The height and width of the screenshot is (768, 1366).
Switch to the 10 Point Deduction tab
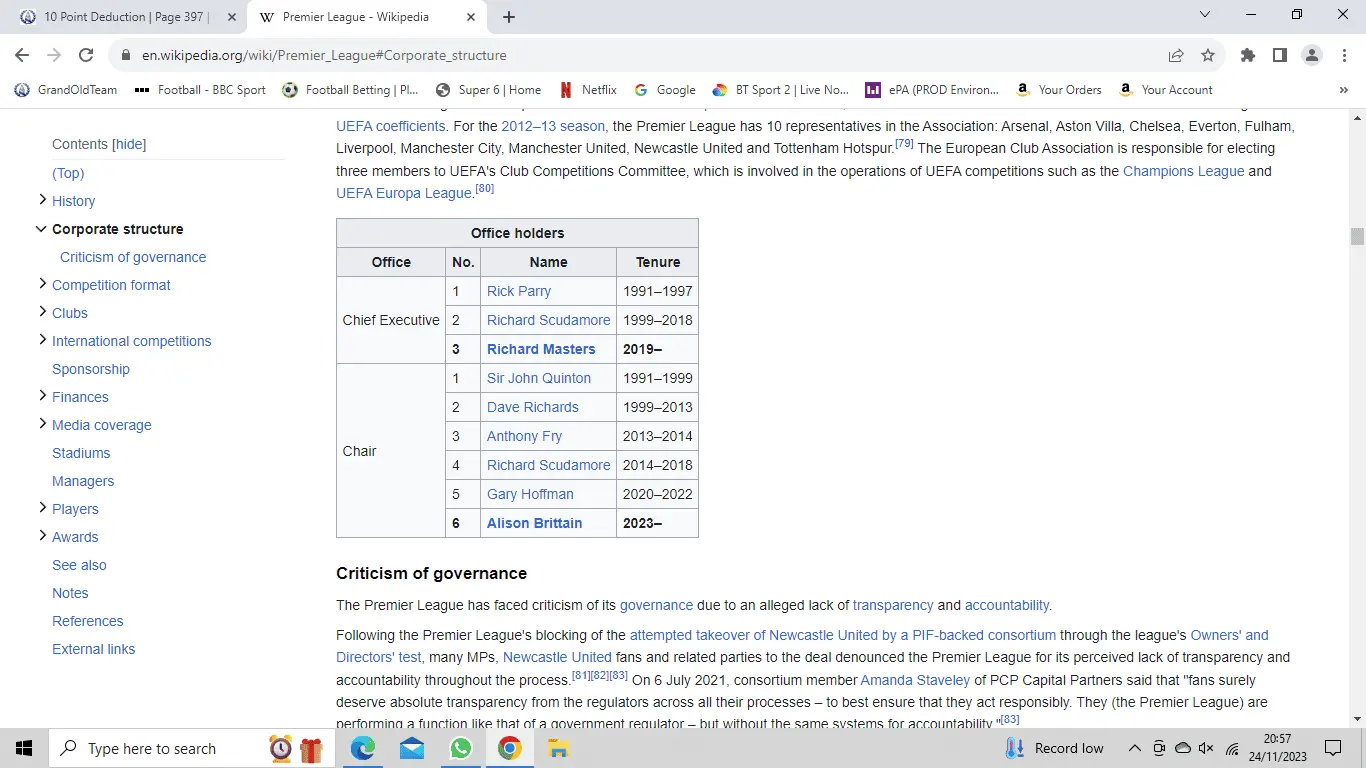pos(120,17)
